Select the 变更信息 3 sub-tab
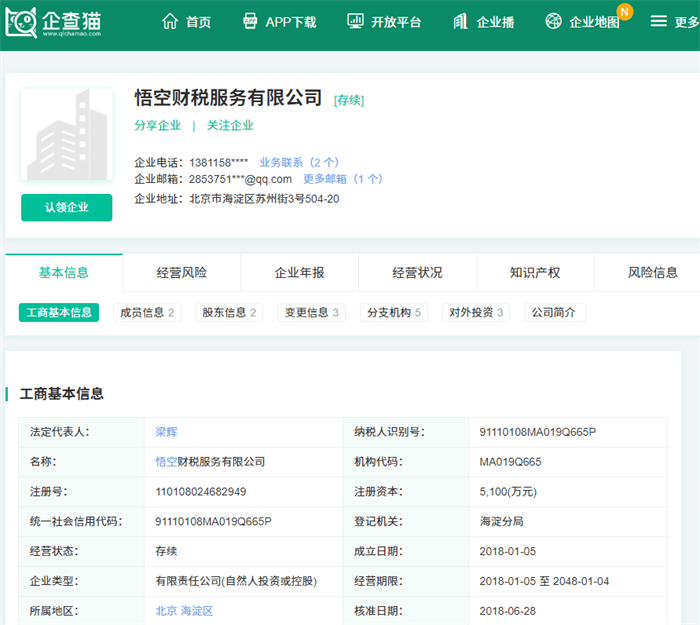This screenshot has width=700, height=625. (312, 312)
